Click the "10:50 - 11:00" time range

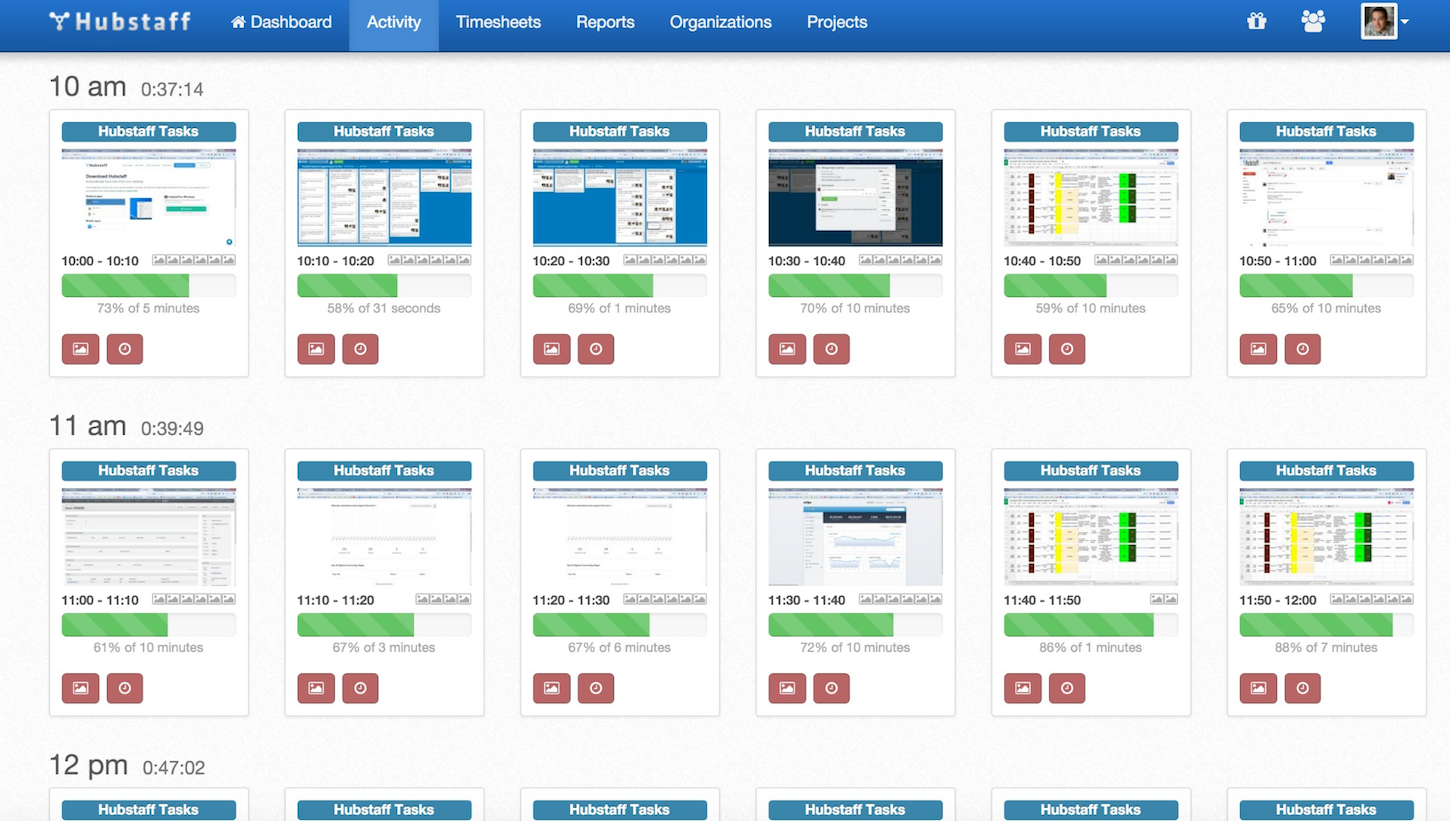coord(1278,261)
